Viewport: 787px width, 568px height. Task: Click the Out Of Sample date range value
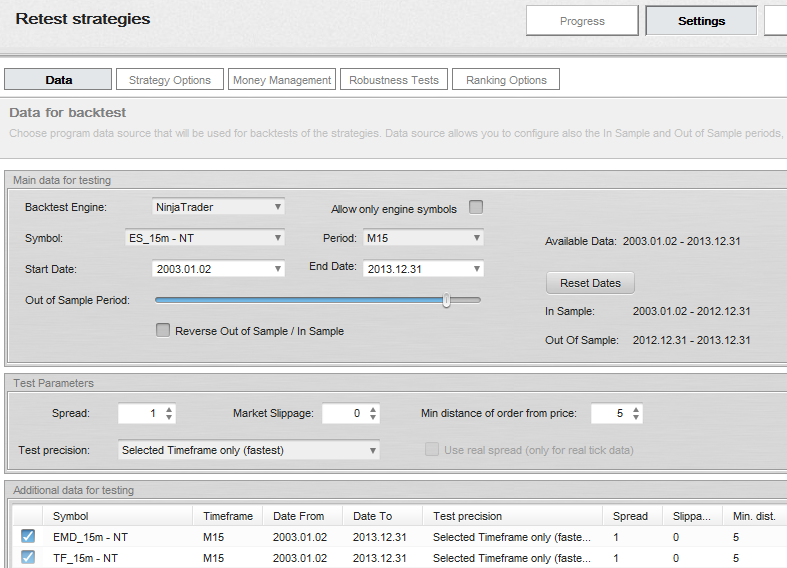[x=691, y=340]
